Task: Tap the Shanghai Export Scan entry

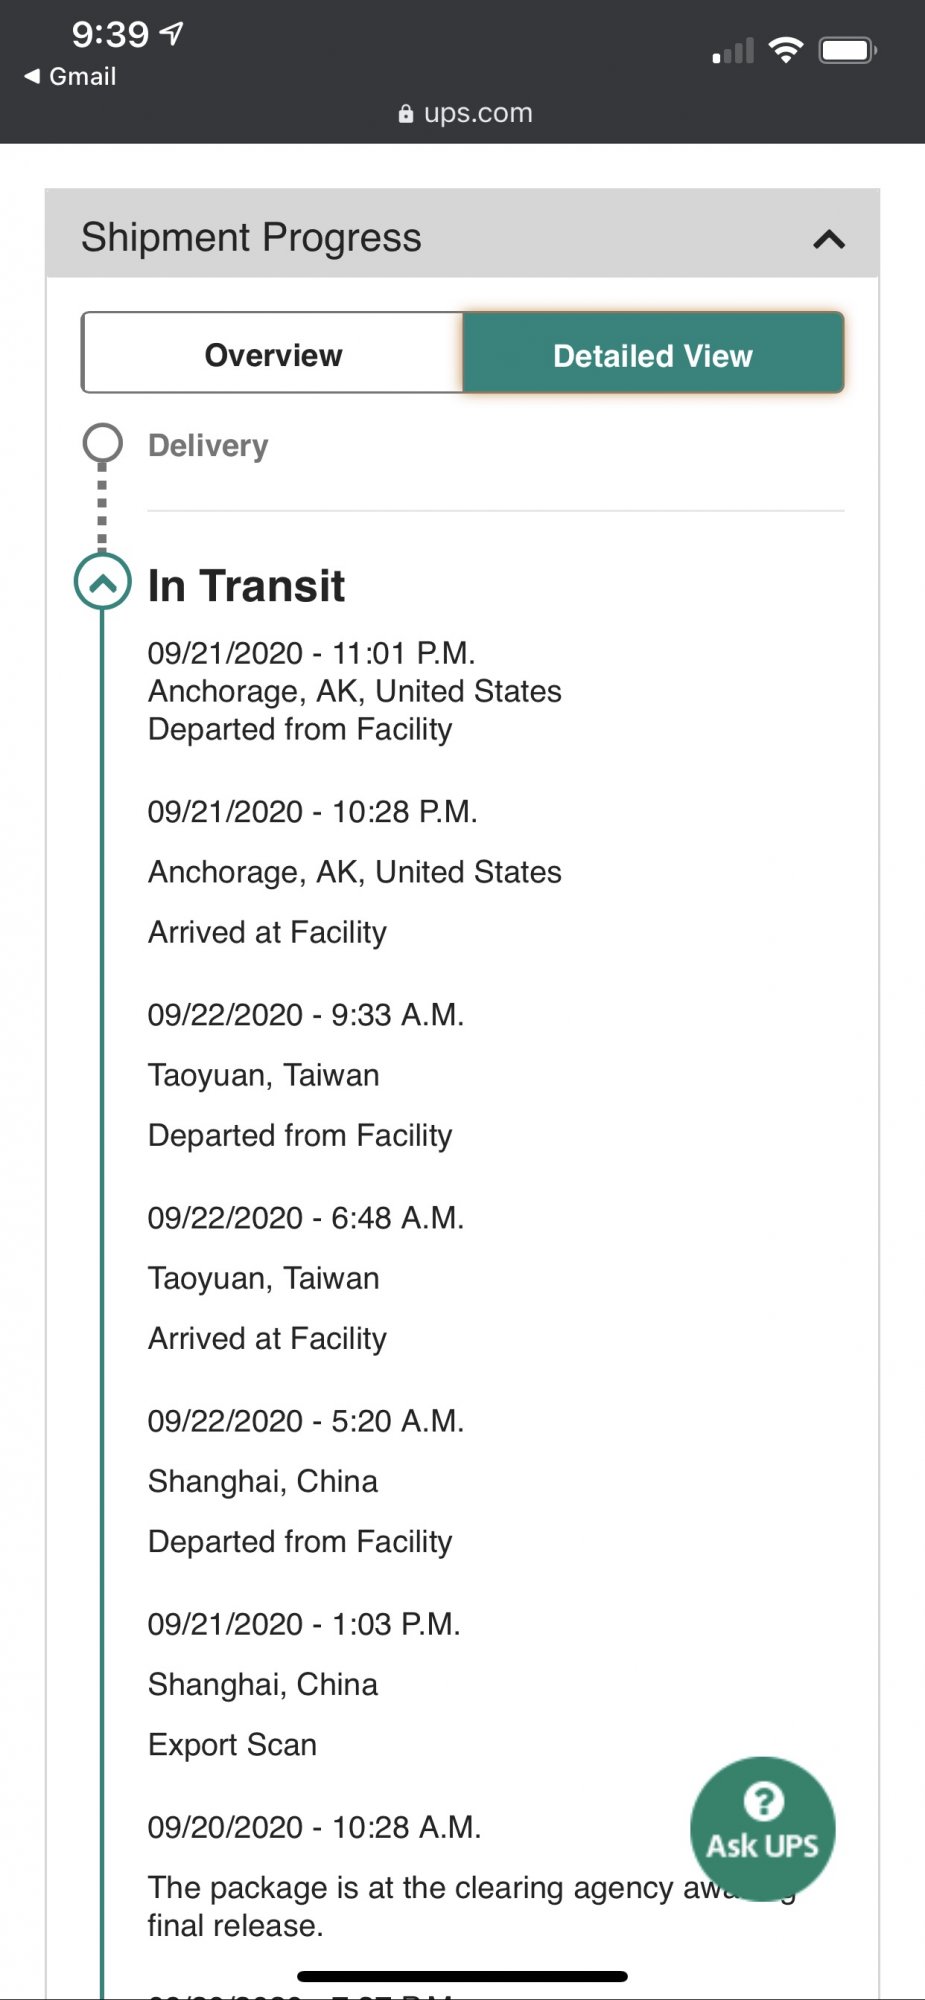Action: click(263, 1685)
